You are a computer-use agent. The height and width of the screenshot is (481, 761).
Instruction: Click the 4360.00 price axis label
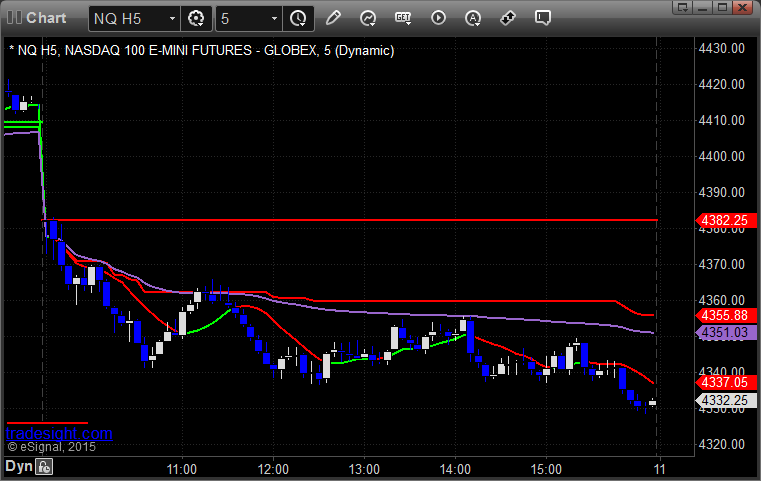pyautogui.click(x=721, y=300)
